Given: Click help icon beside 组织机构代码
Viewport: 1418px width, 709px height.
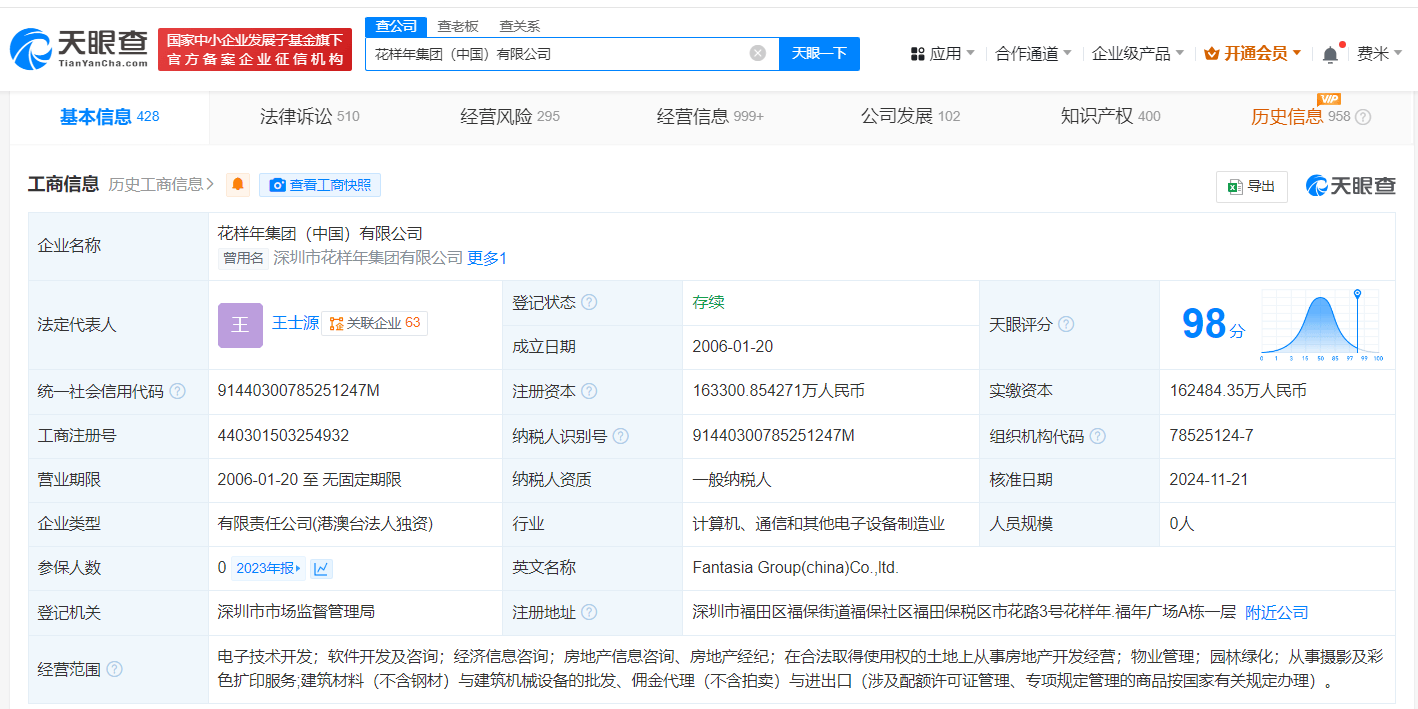Looking at the screenshot, I should pyautogui.click(x=1098, y=436).
